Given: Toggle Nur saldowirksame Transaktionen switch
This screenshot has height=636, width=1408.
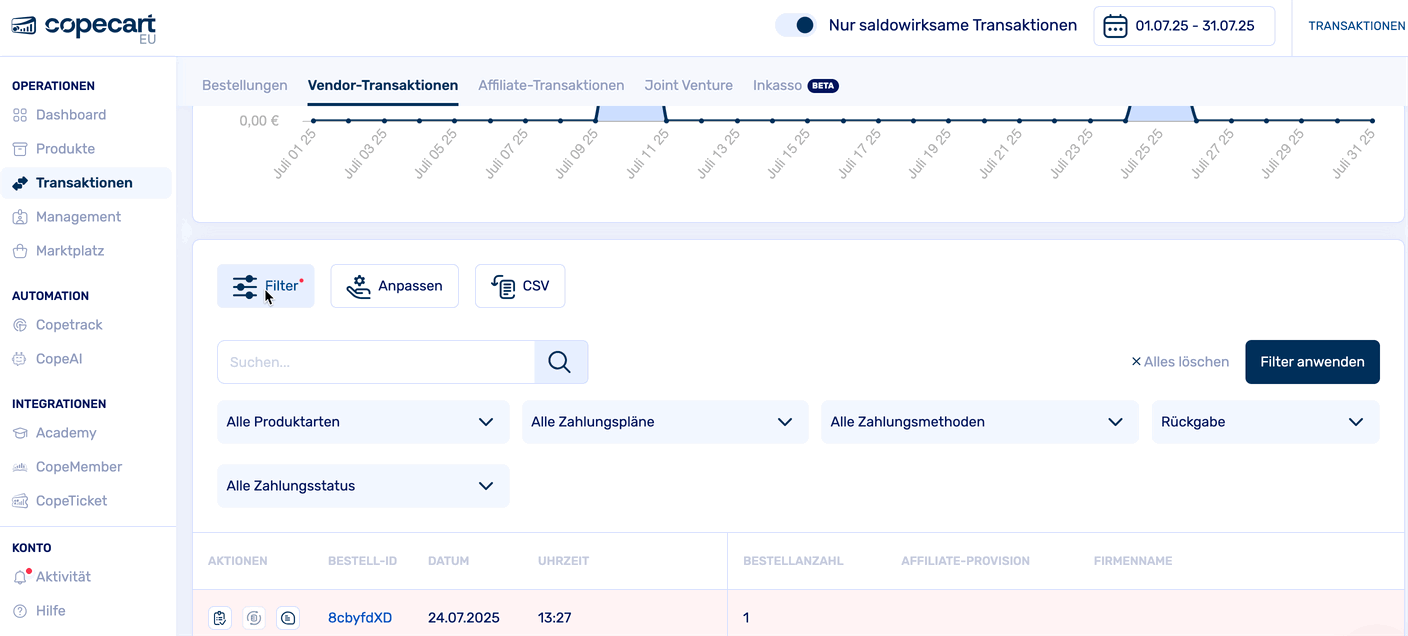Looking at the screenshot, I should tap(796, 26).
